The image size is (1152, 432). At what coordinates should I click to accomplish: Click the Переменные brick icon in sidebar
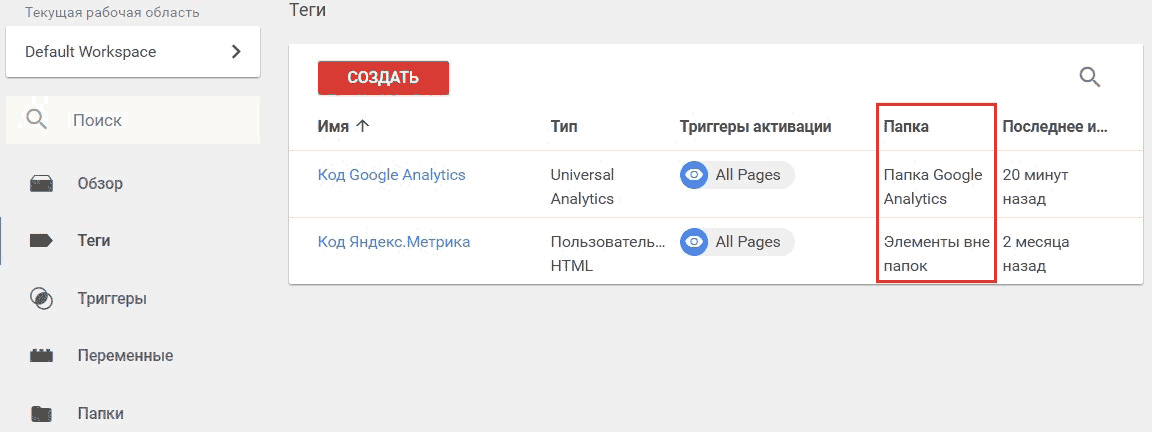(x=41, y=356)
